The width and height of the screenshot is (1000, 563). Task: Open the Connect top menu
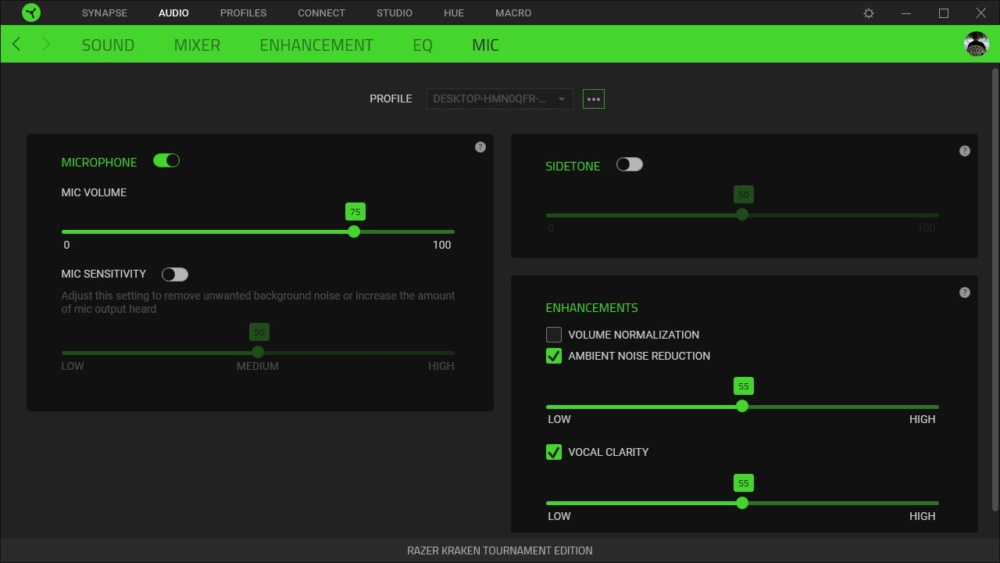pyautogui.click(x=321, y=13)
